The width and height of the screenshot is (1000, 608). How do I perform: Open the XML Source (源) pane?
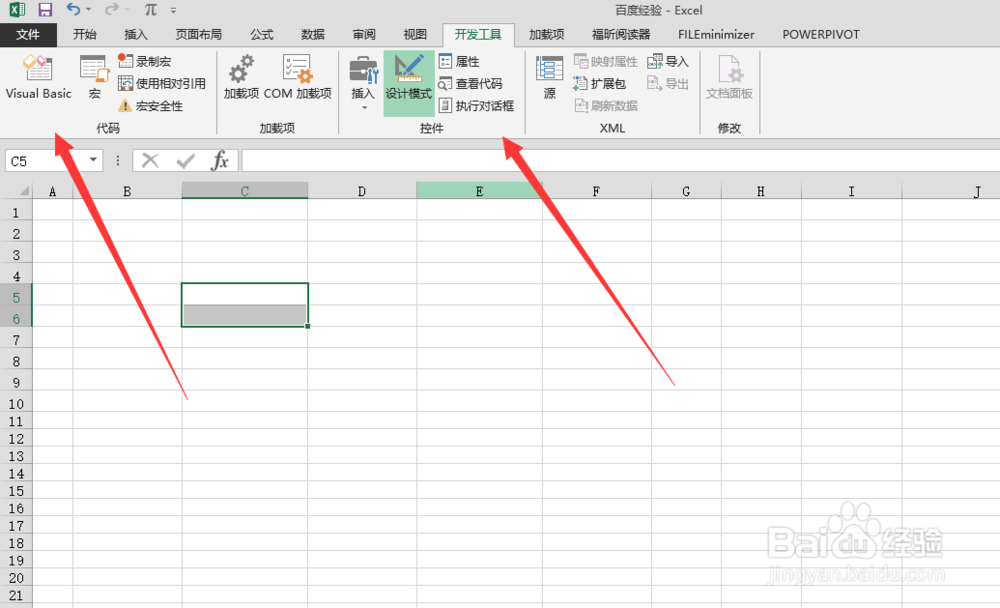tap(549, 77)
